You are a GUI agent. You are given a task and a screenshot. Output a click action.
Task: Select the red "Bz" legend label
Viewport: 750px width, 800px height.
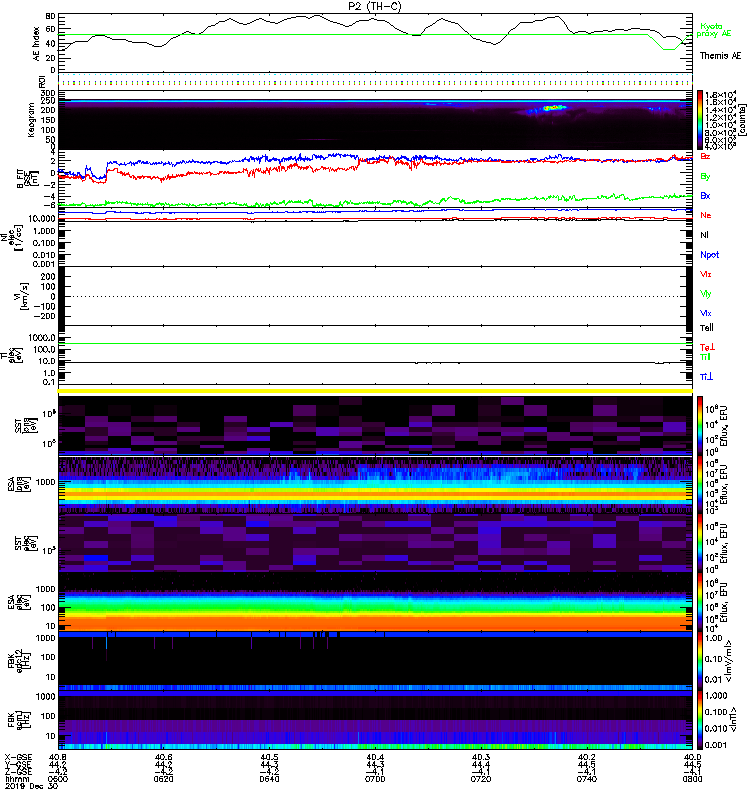coord(705,156)
